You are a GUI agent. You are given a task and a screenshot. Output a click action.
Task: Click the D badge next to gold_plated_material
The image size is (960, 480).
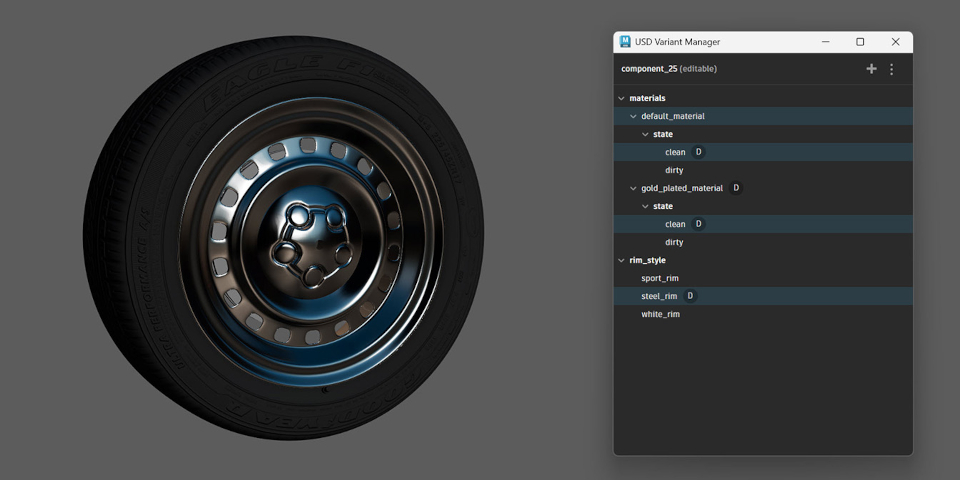pos(736,188)
